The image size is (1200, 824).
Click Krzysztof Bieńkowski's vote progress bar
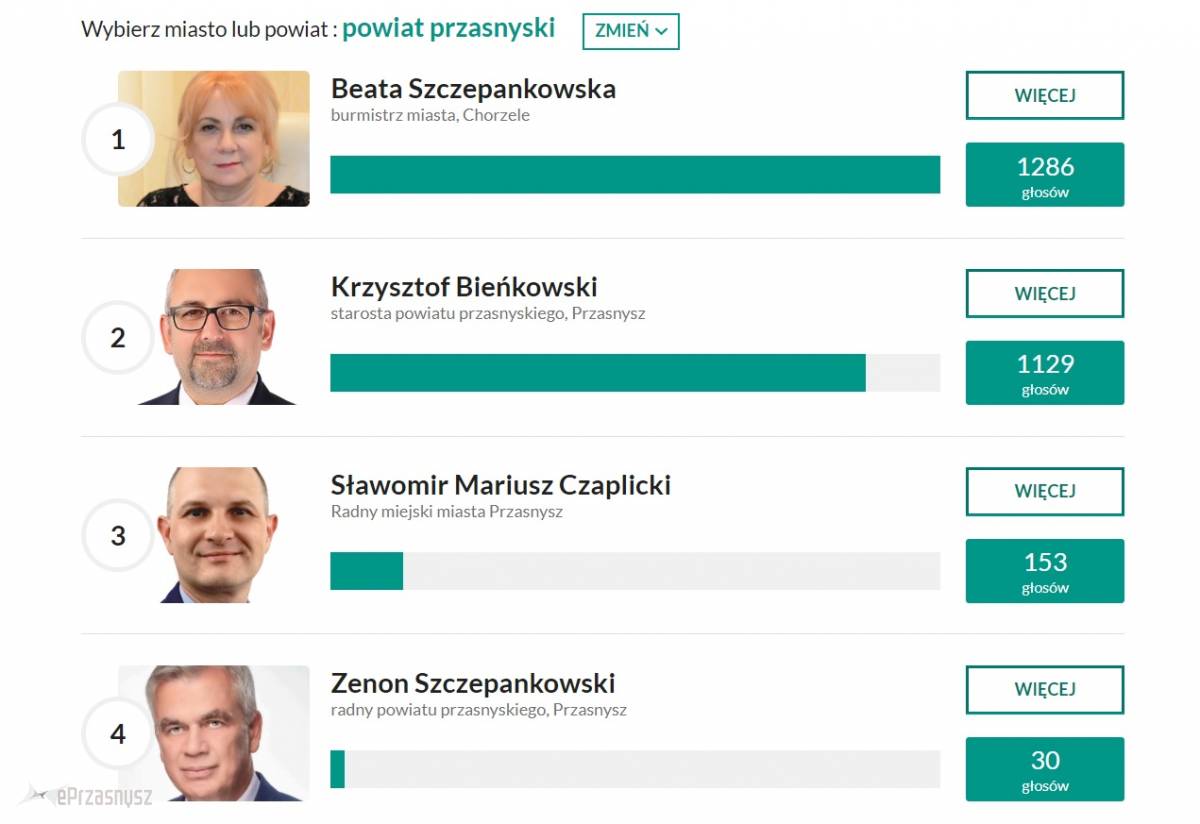[635, 373]
